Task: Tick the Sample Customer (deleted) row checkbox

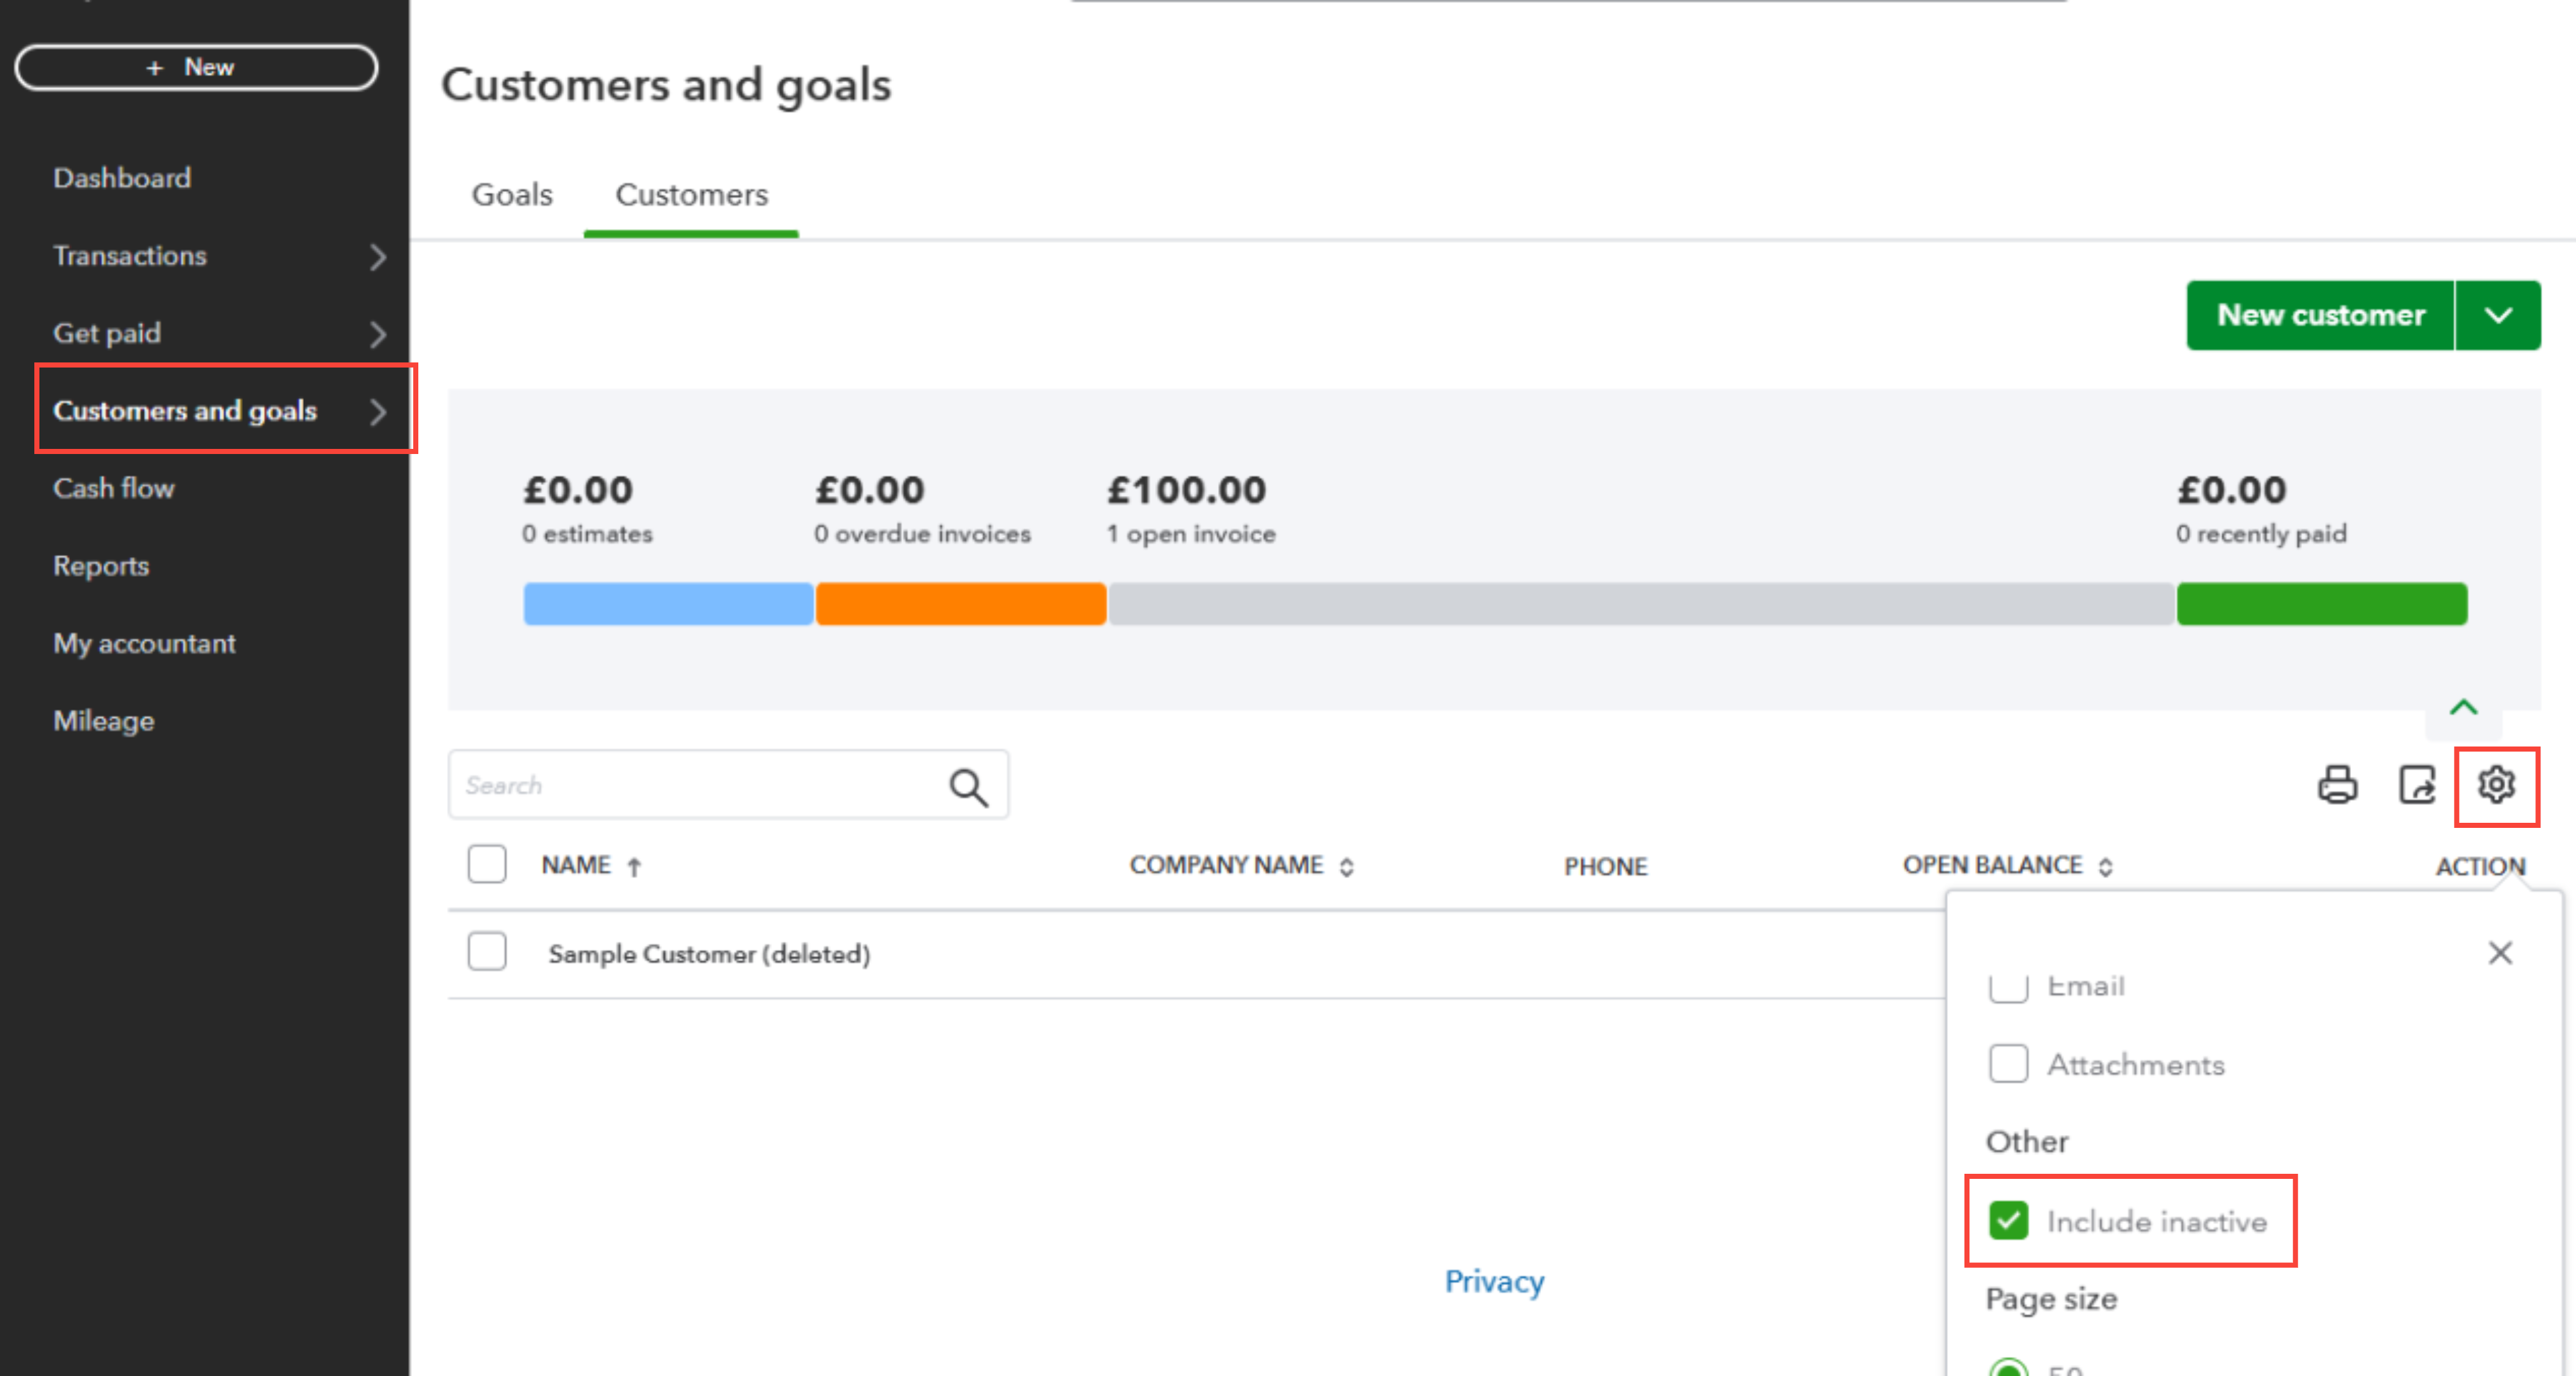Action: [x=487, y=952]
